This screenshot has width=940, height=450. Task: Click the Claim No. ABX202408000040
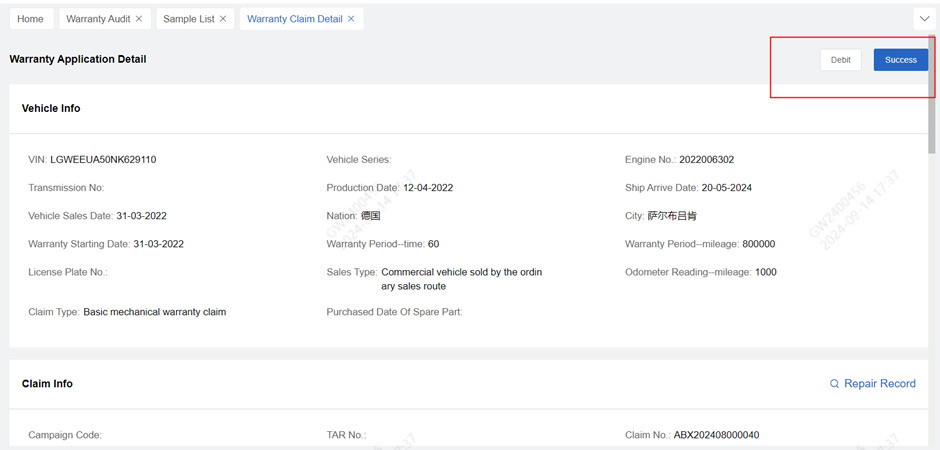[716, 434]
